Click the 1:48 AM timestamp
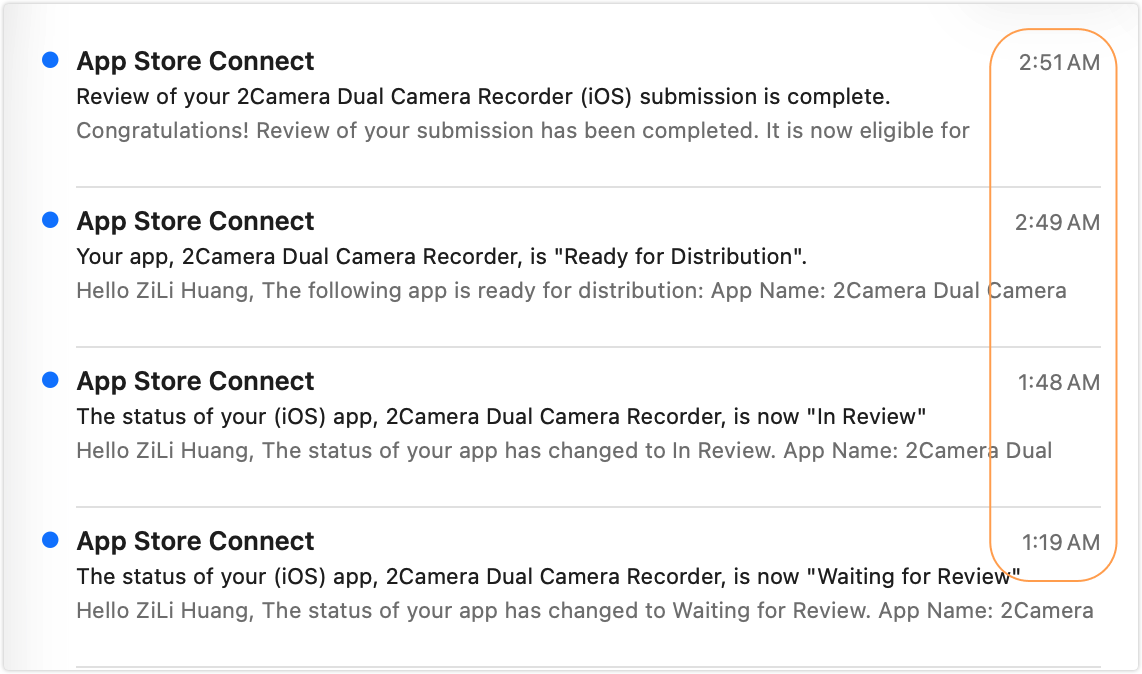The image size is (1142, 674). [1059, 383]
